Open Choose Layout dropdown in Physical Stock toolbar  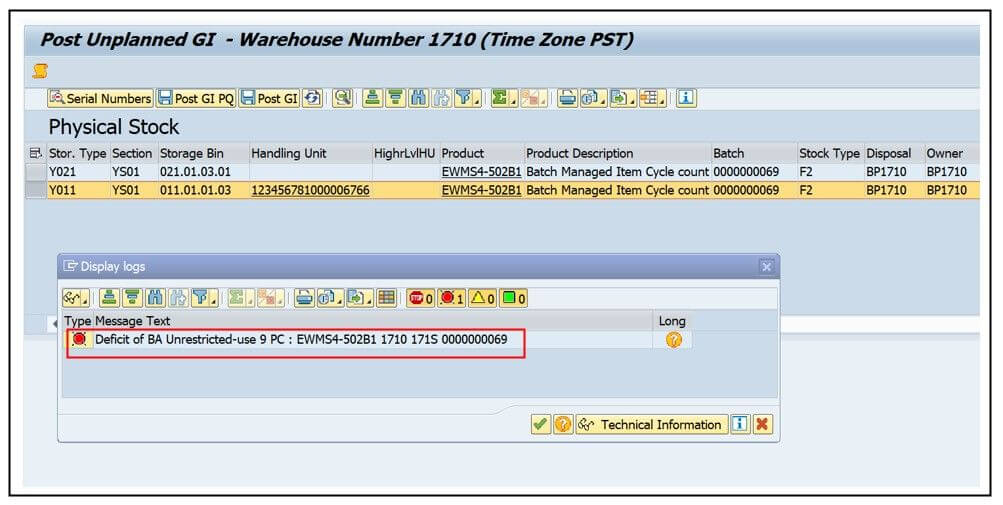pos(652,98)
